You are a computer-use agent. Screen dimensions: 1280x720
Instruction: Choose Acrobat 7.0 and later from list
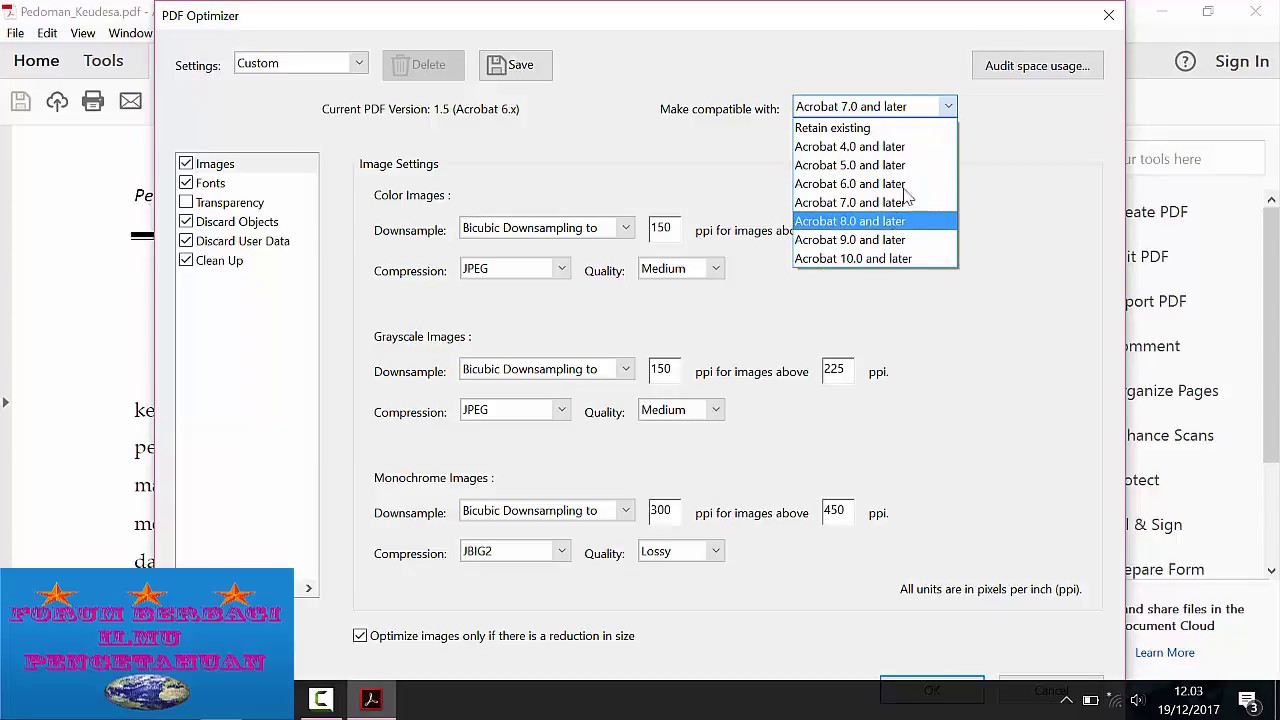coord(875,202)
